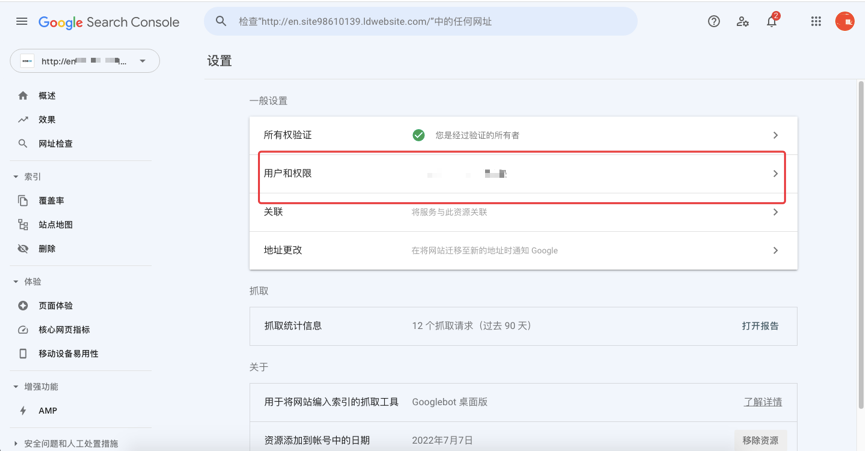Click the hidden-eye icon beside 删除

(x=23, y=249)
